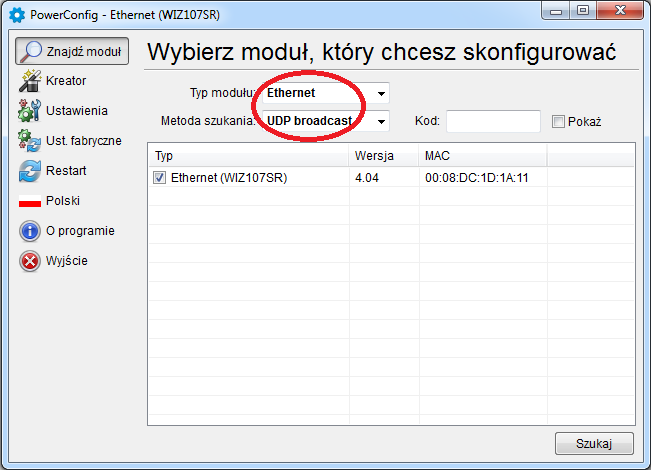Select the Kreator menu label
This screenshot has width=651, height=470.
pos(66,81)
